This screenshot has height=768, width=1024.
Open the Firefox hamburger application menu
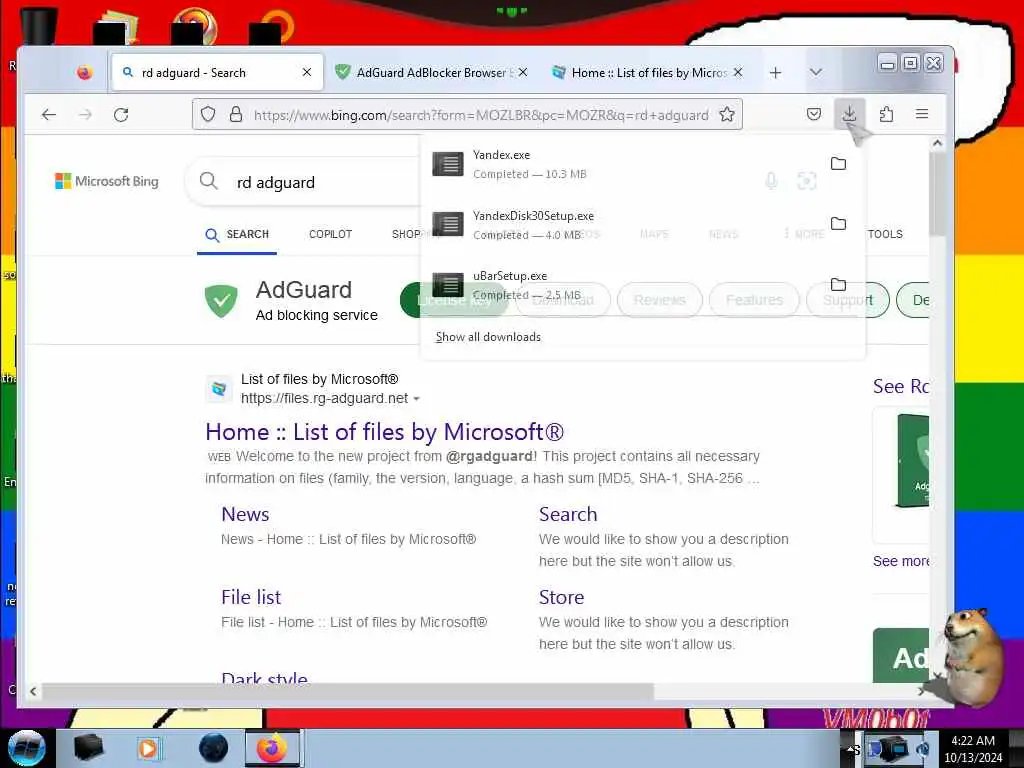[921, 114]
